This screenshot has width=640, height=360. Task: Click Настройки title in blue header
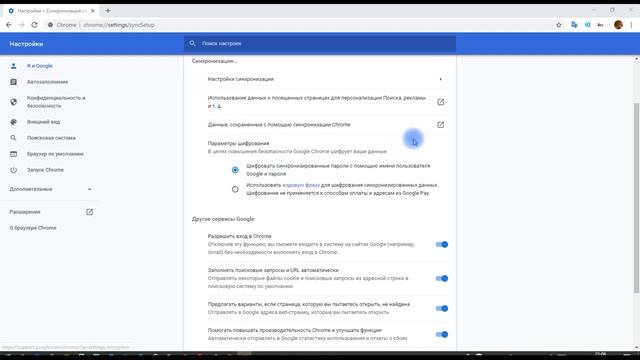click(26, 44)
